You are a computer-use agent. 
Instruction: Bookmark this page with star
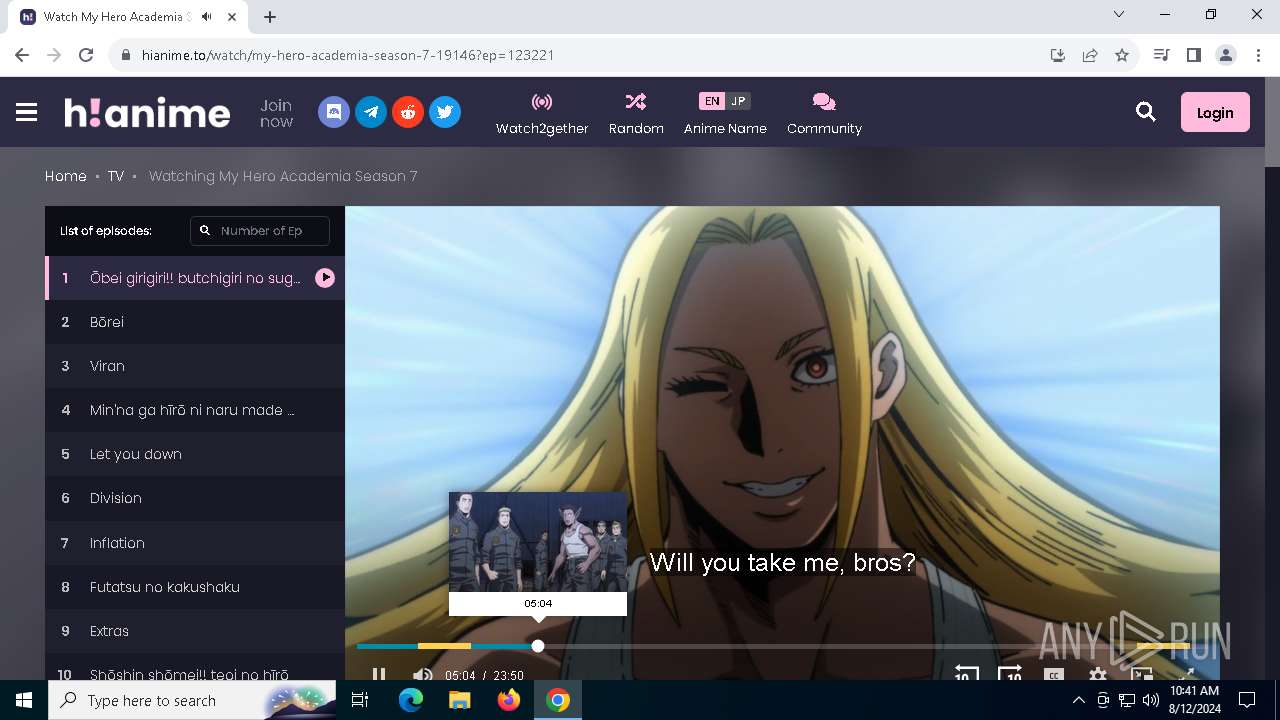1122,55
